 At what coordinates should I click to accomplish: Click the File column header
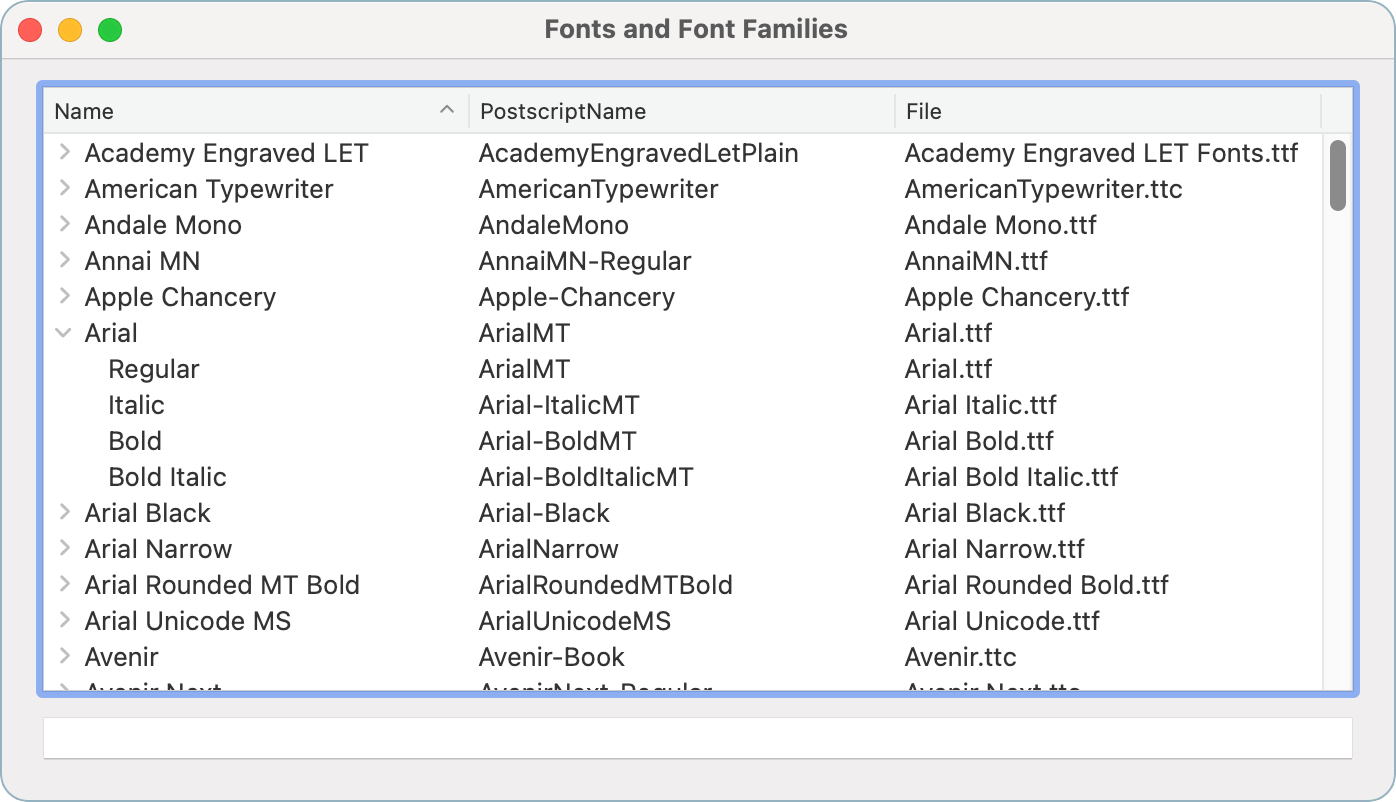click(x=1108, y=111)
